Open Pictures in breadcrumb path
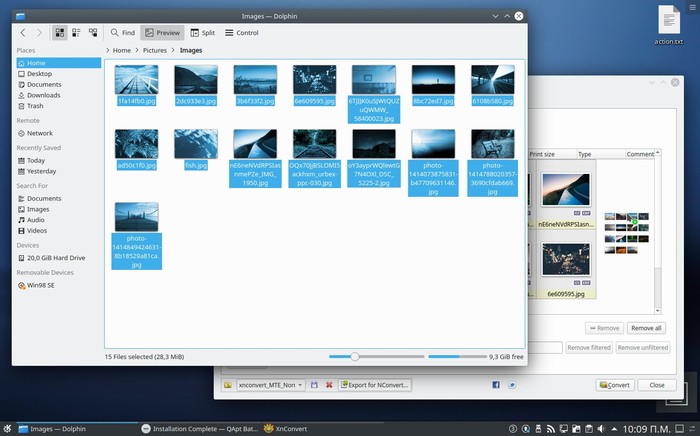700x436 pixels. pos(154,50)
